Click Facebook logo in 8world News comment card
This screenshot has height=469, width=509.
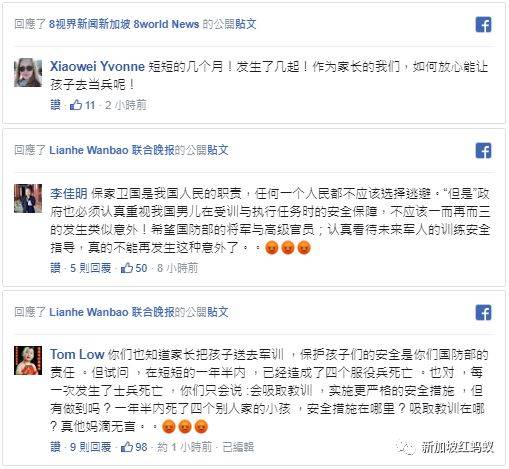483,25
